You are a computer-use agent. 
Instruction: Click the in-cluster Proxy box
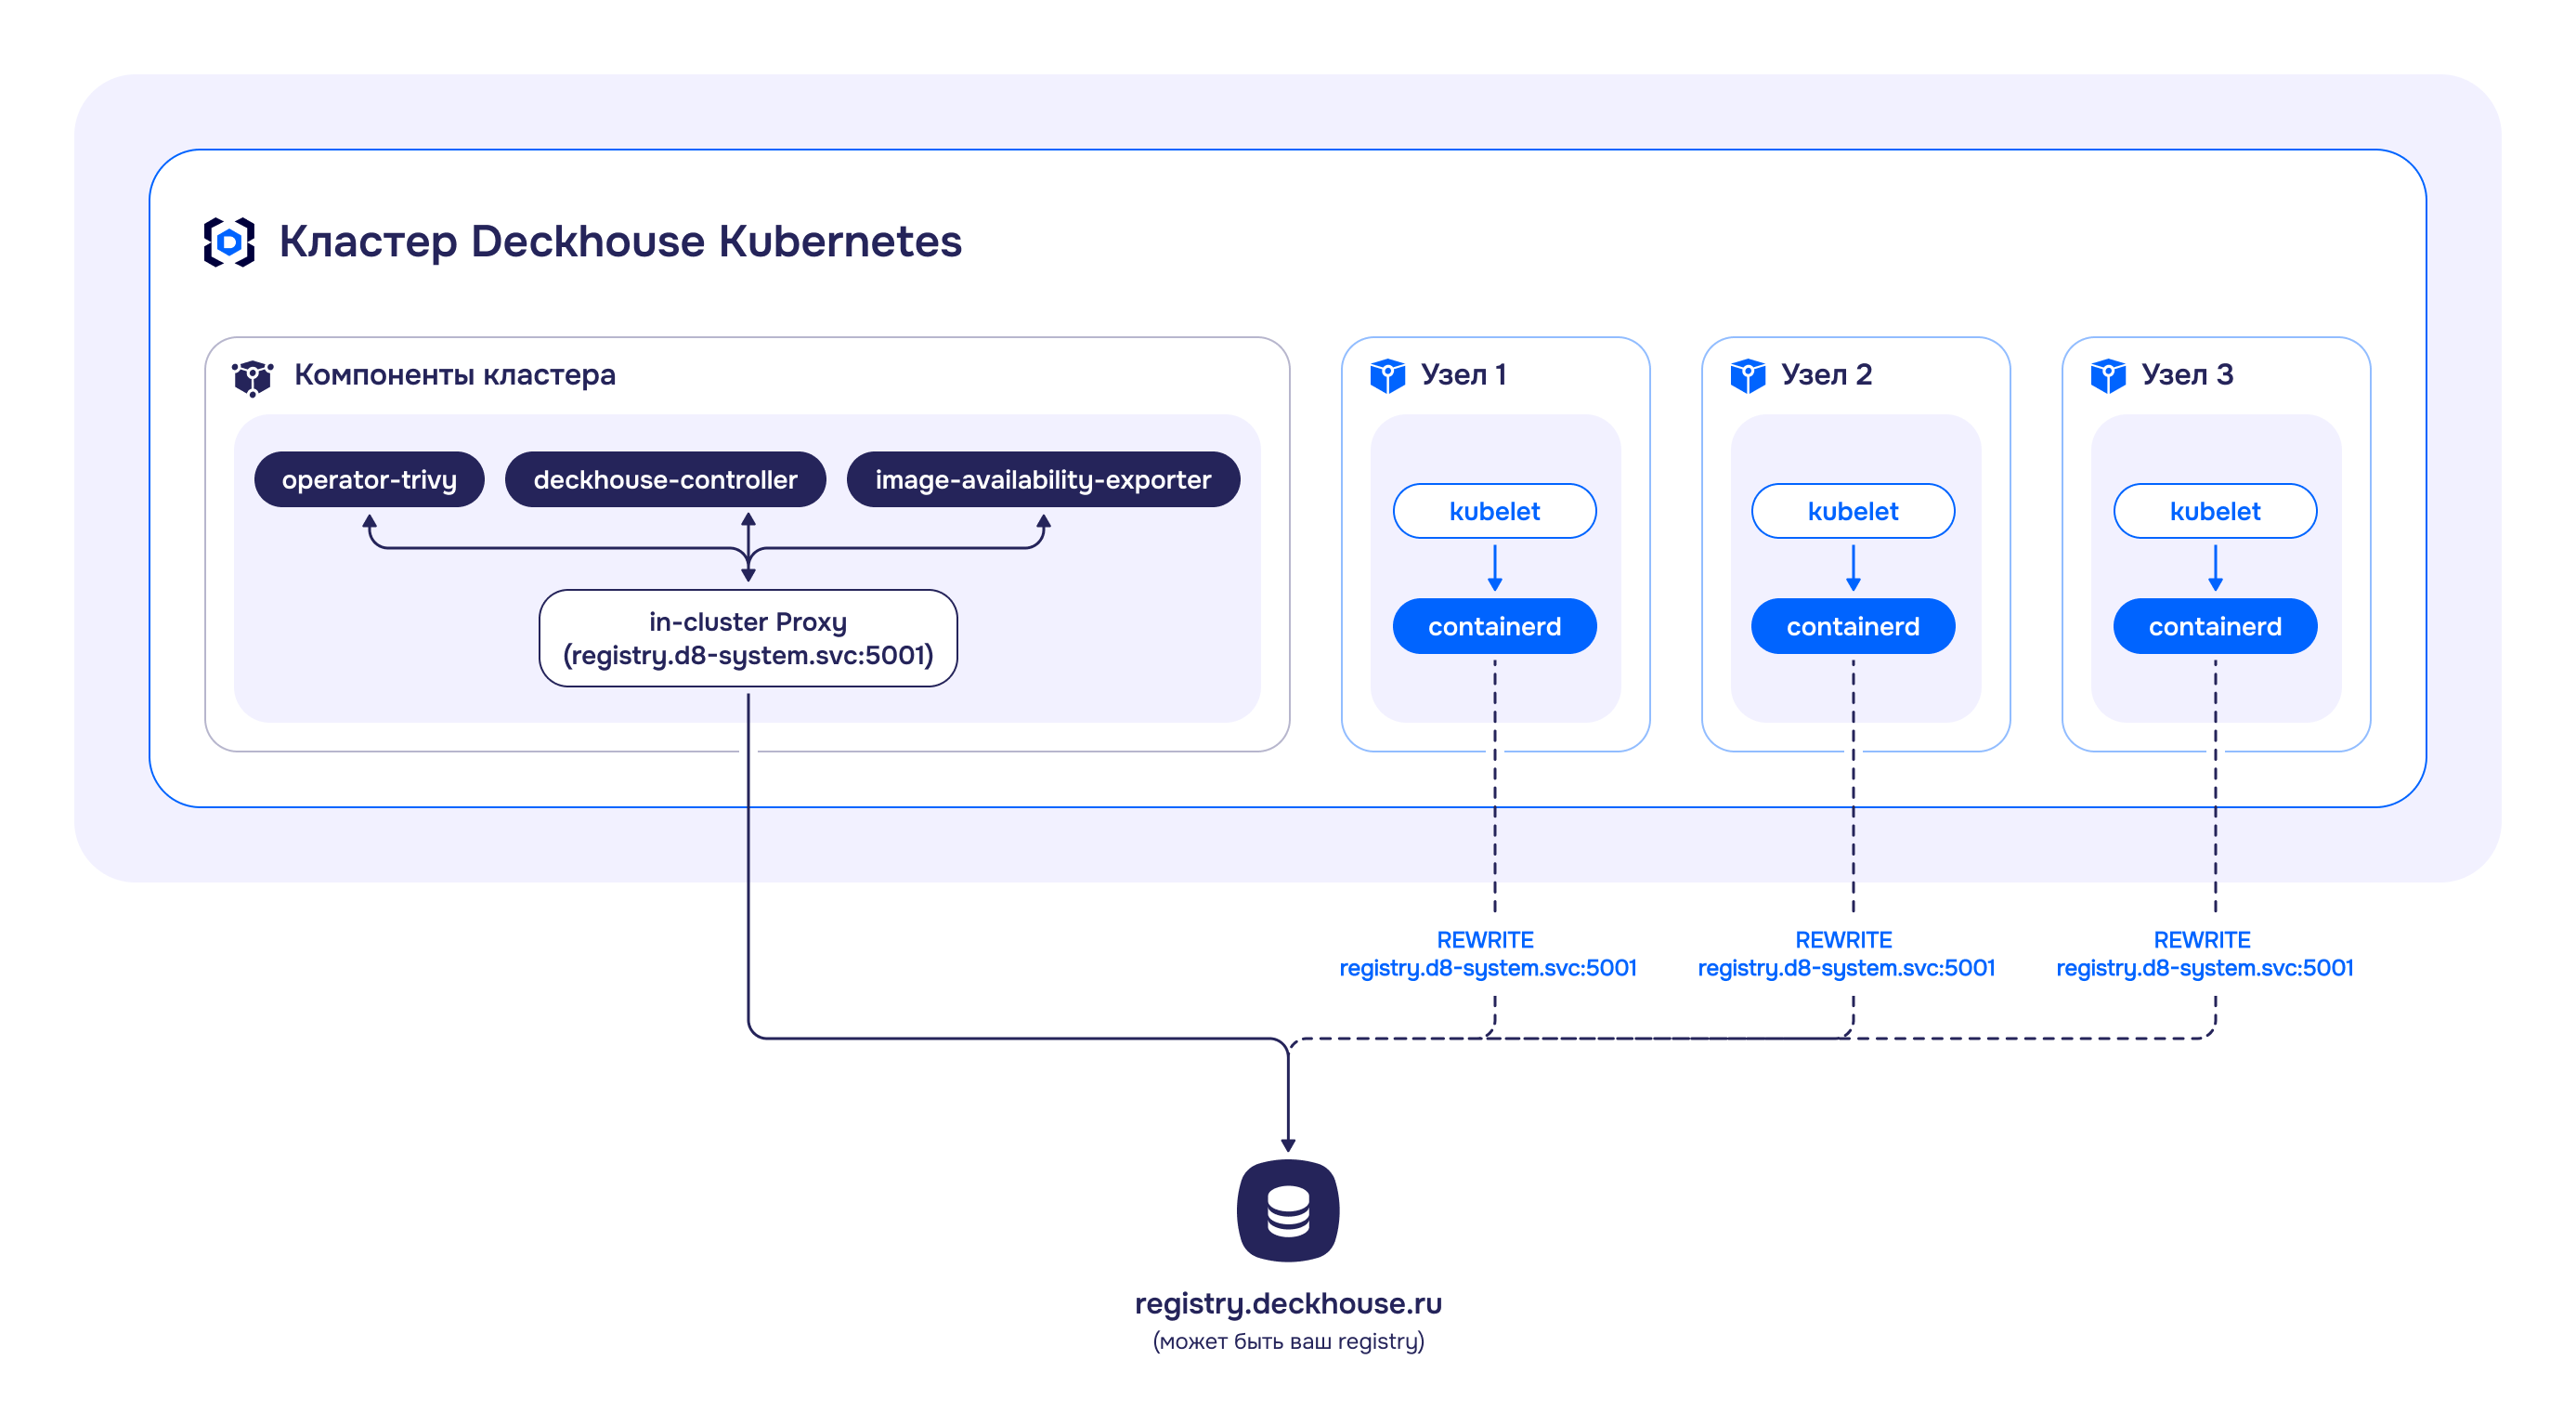click(x=747, y=638)
